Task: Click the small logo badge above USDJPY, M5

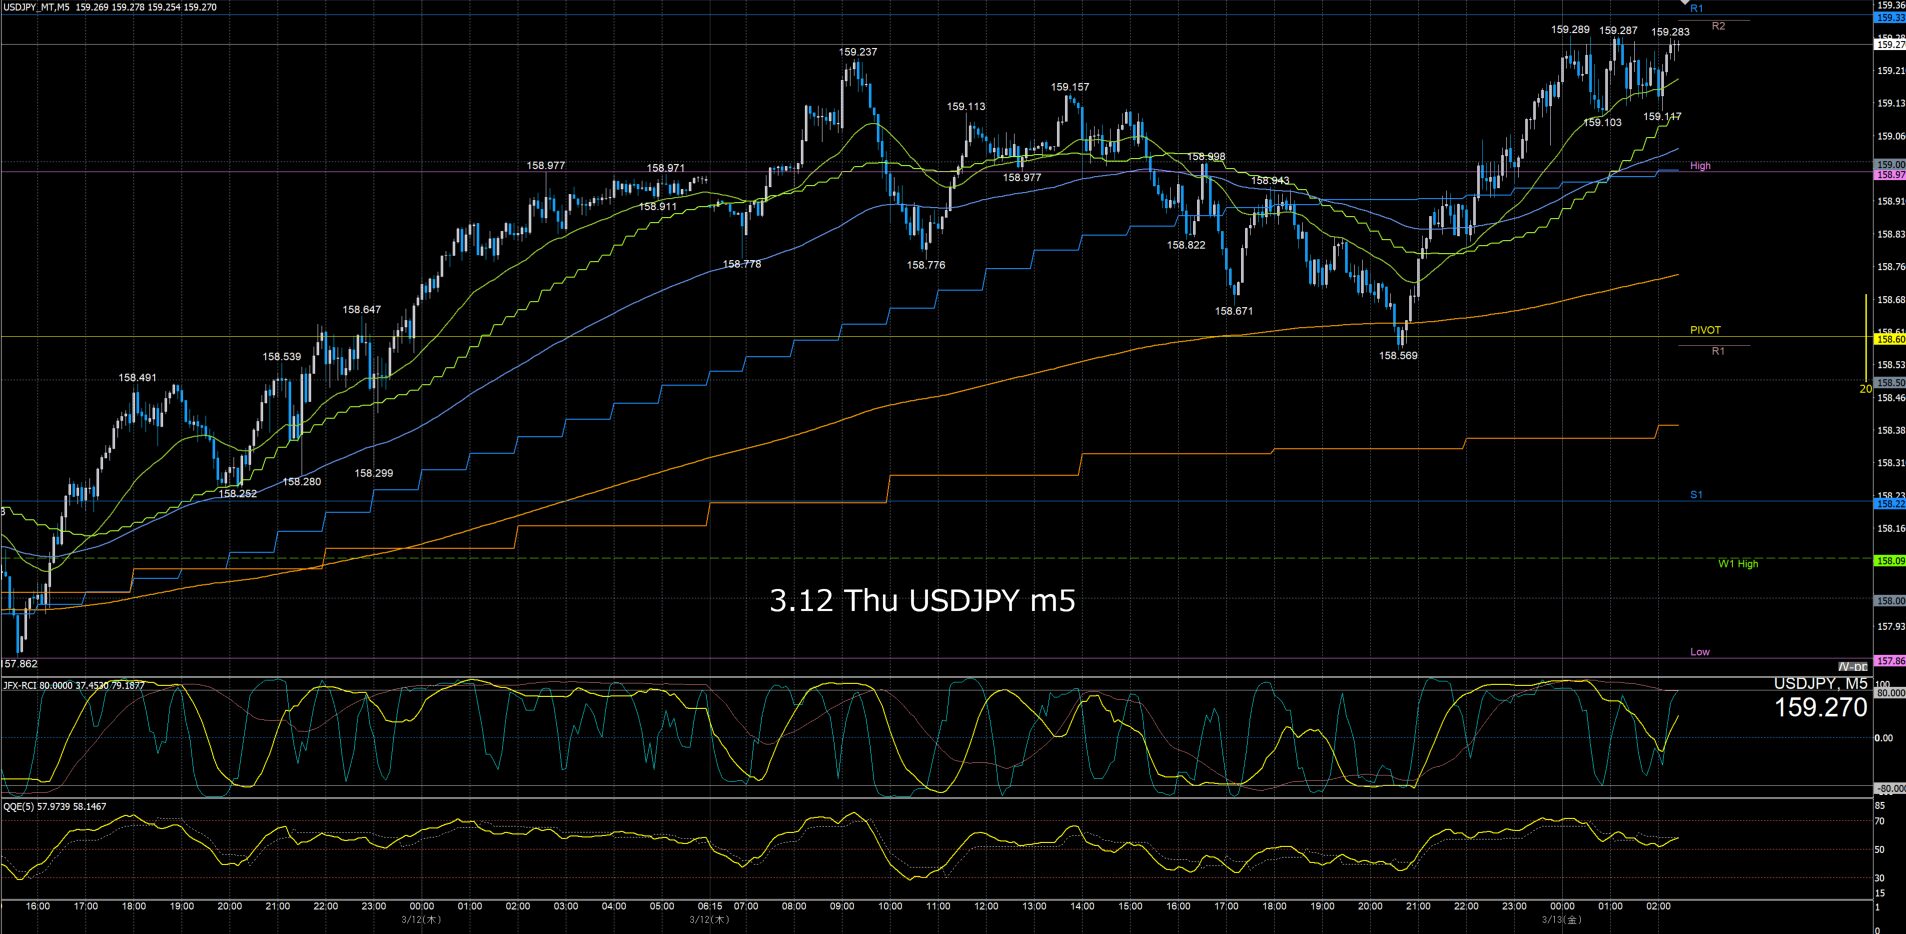Action: tap(1852, 667)
